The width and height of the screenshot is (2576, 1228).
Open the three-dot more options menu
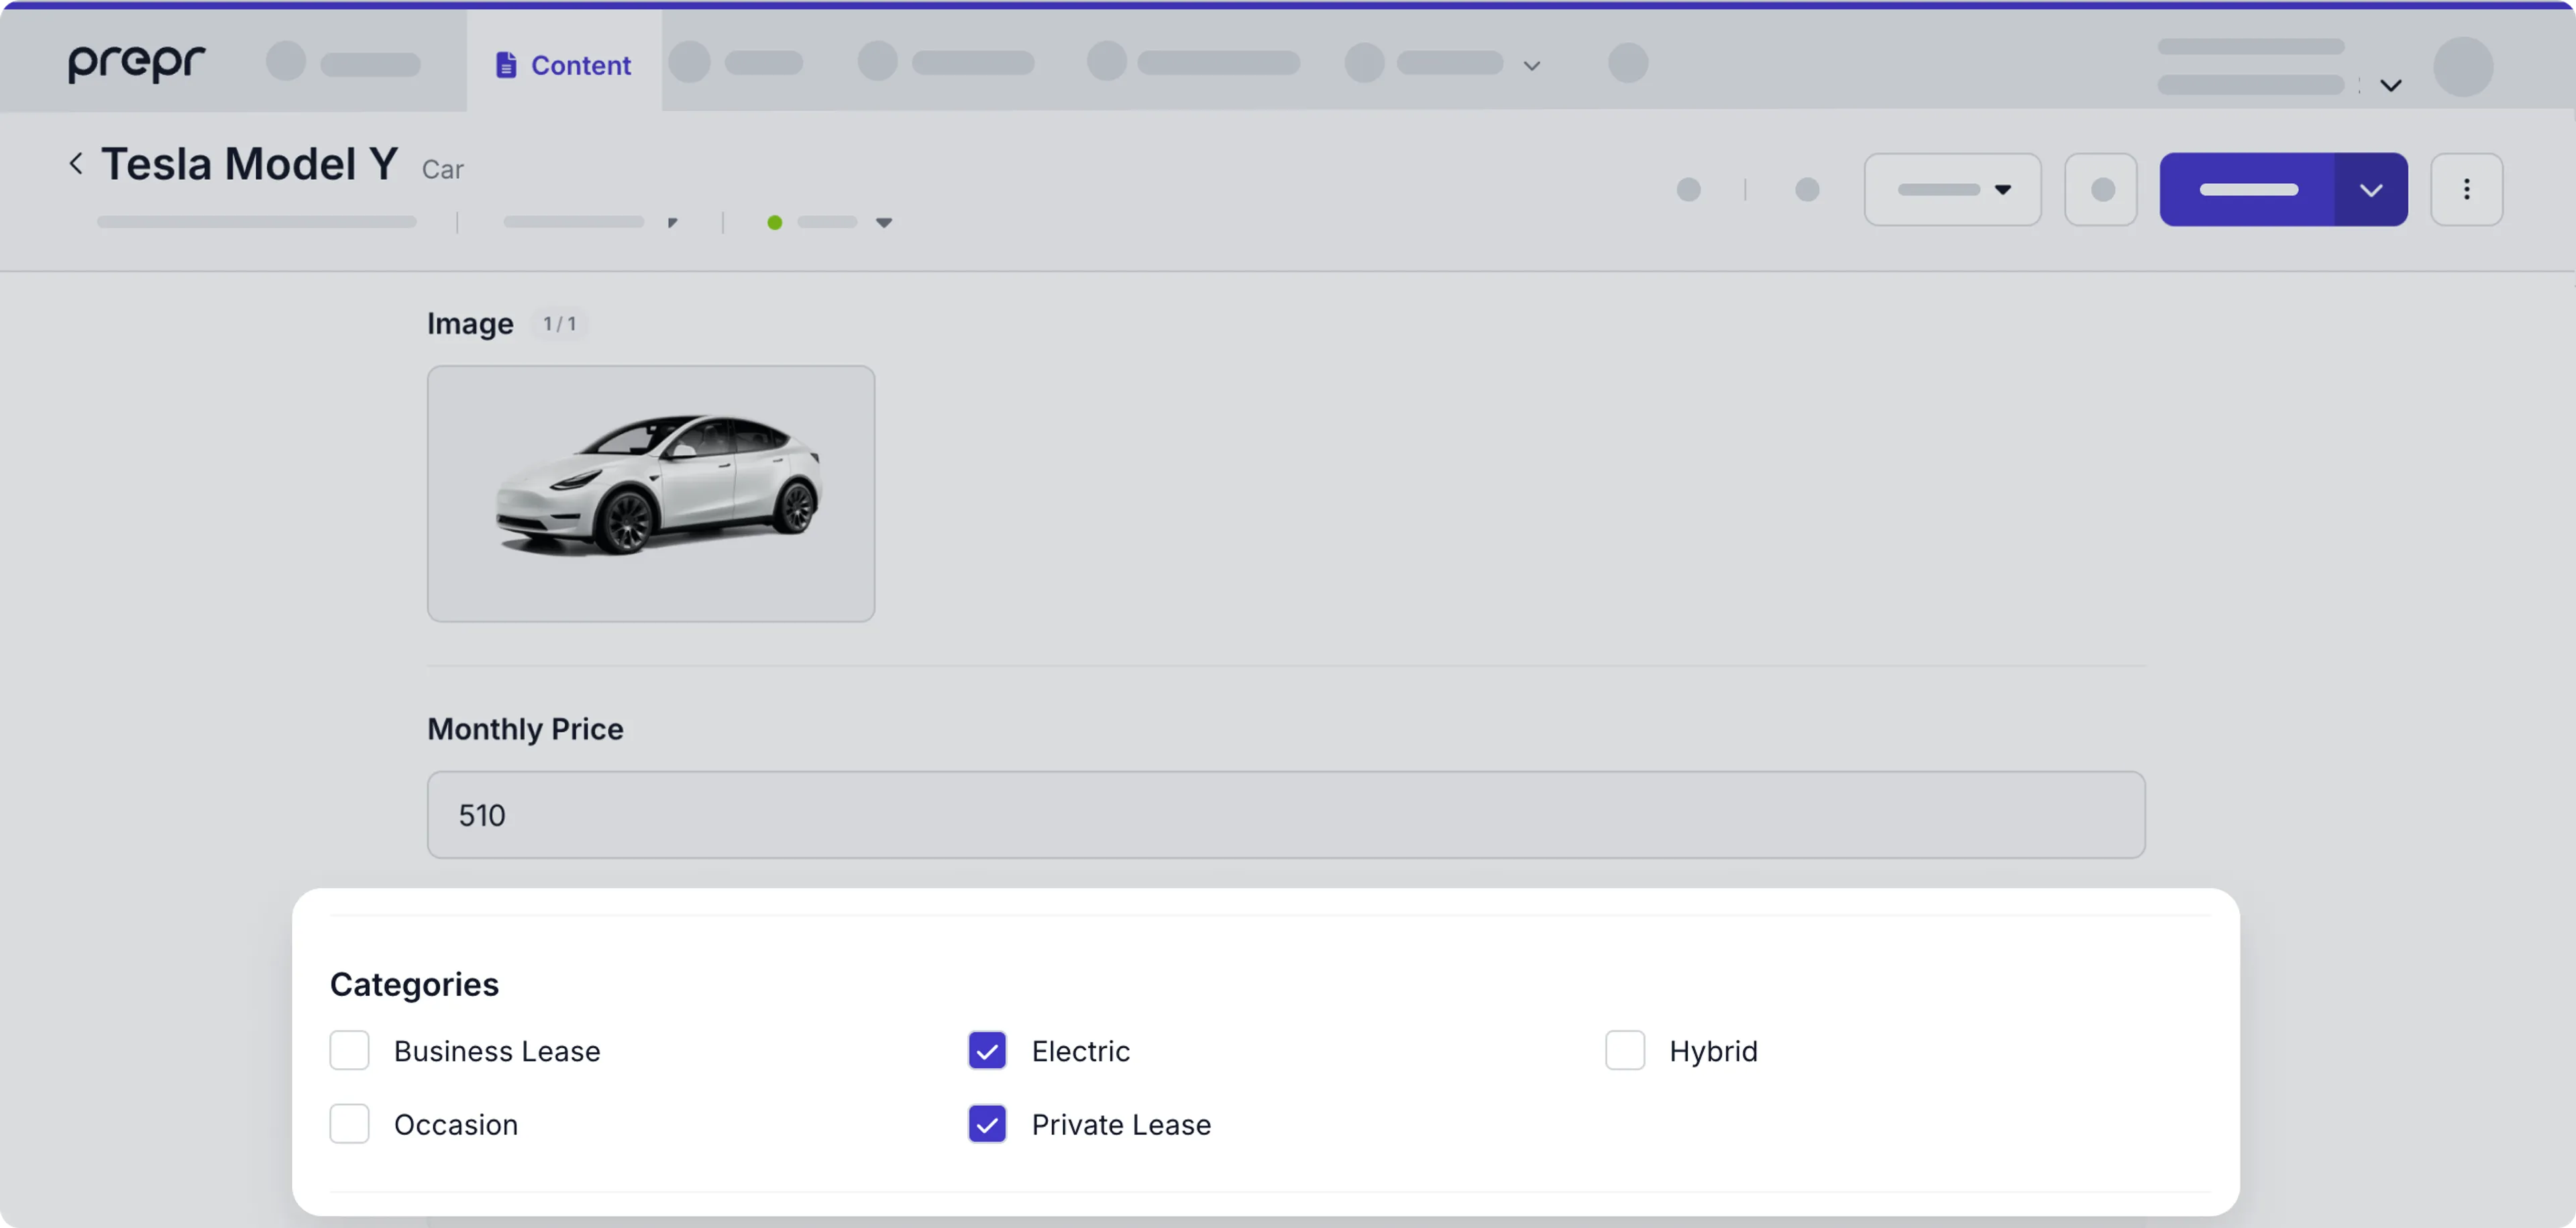coord(2466,190)
